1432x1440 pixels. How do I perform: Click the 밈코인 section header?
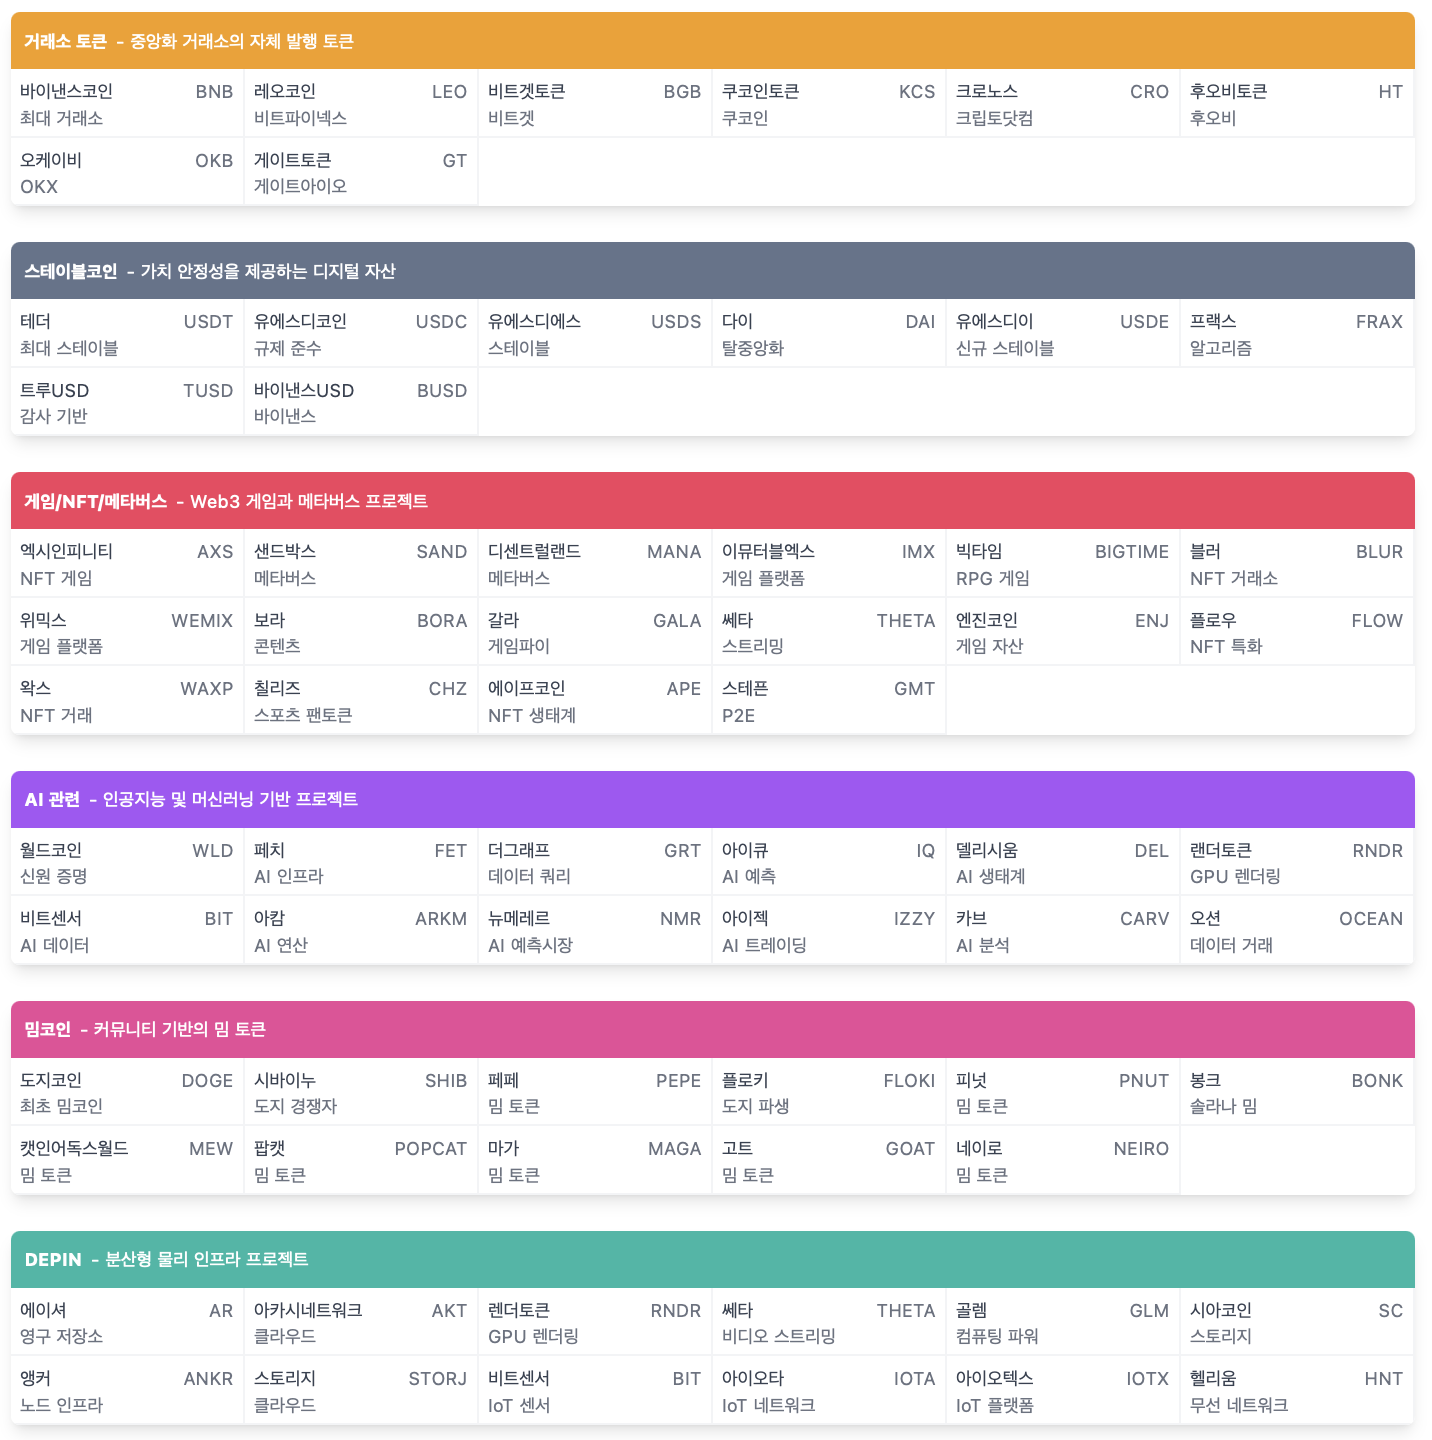(713, 1029)
